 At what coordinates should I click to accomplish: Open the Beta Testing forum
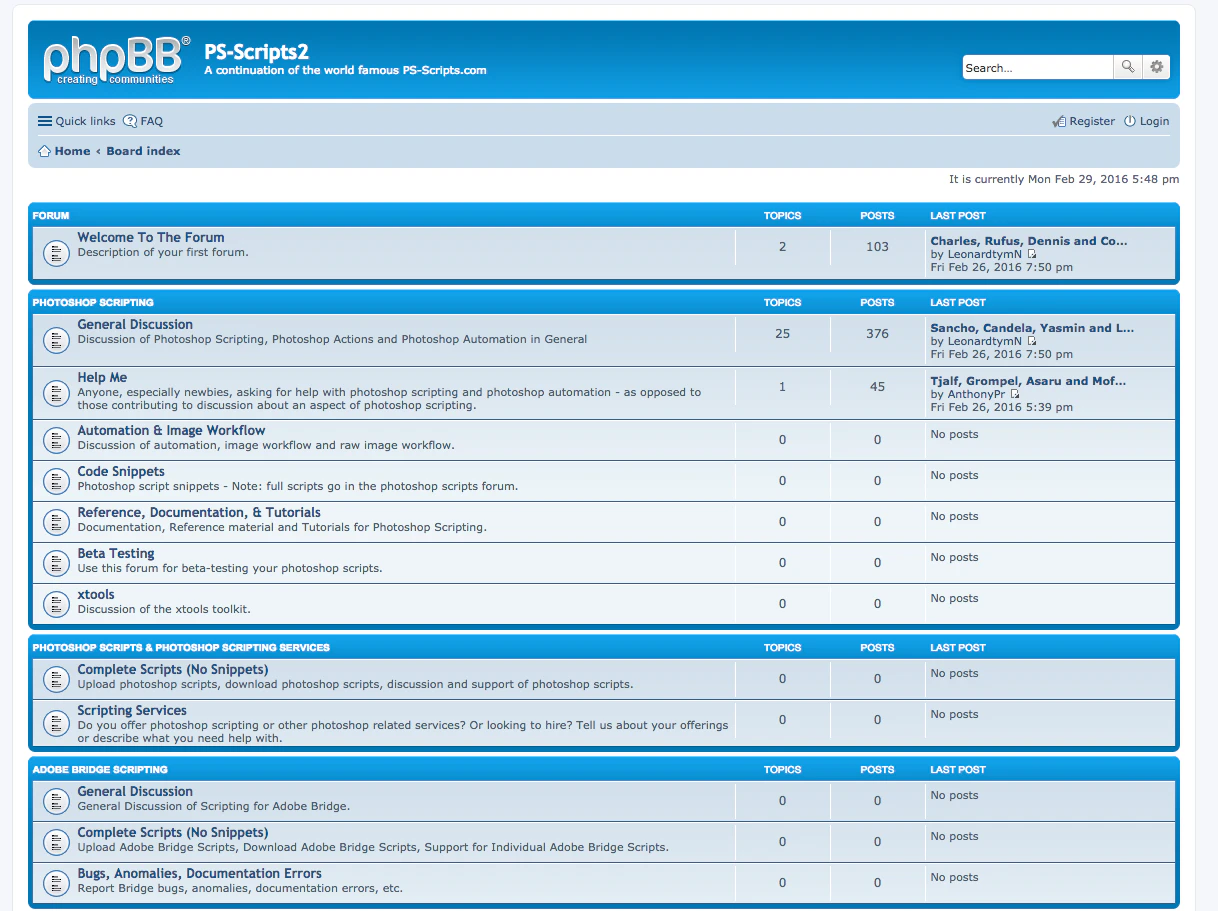click(x=116, y=553)
